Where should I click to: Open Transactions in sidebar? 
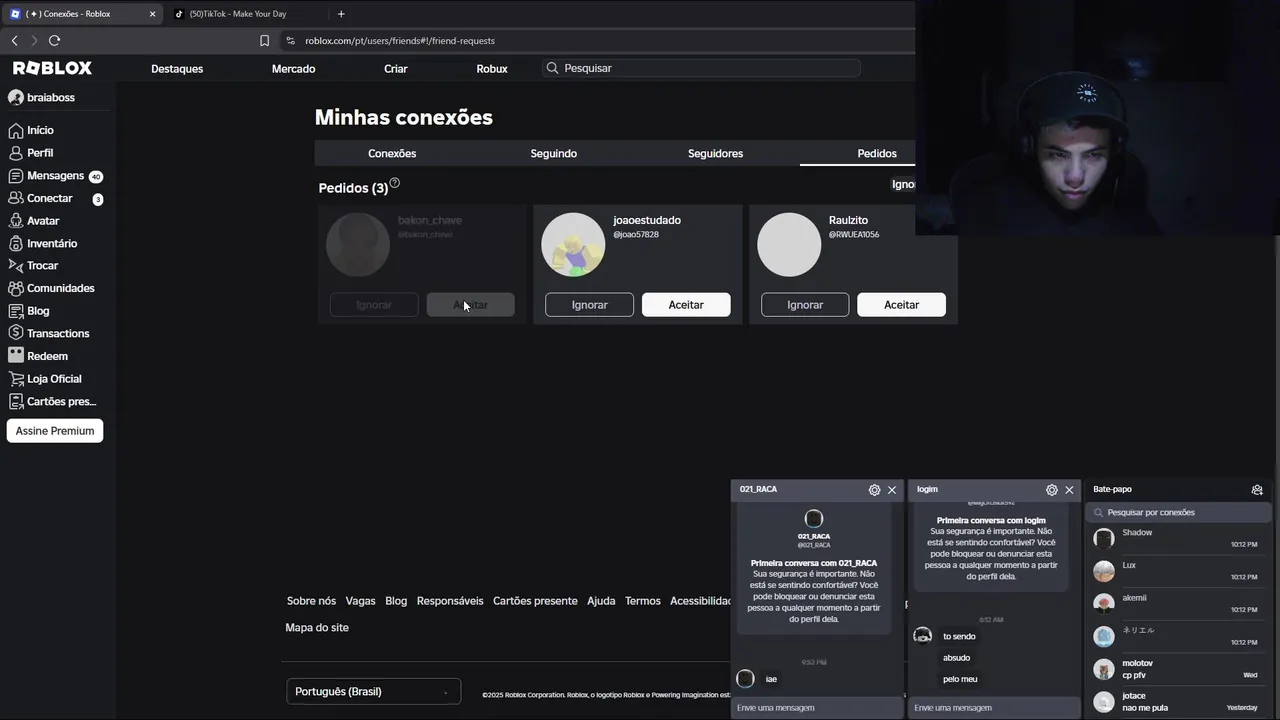point(57,333)
